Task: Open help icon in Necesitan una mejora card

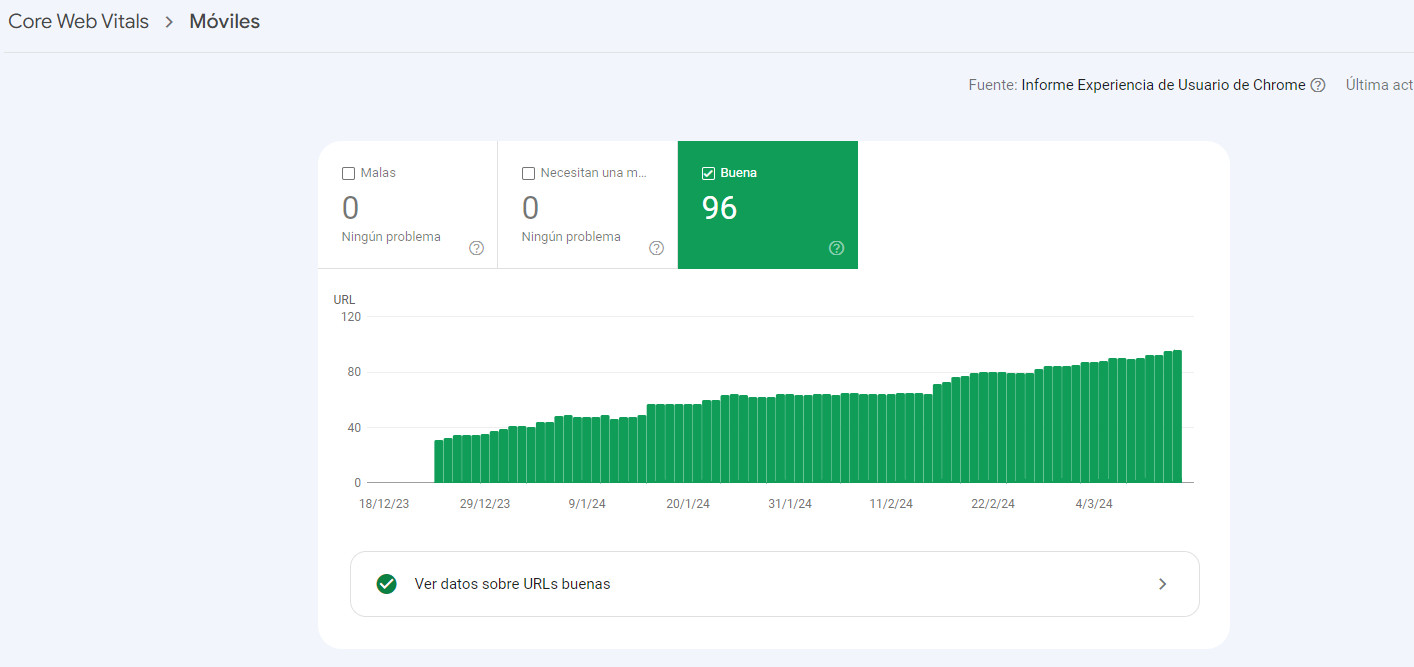Action: (656, 248)
